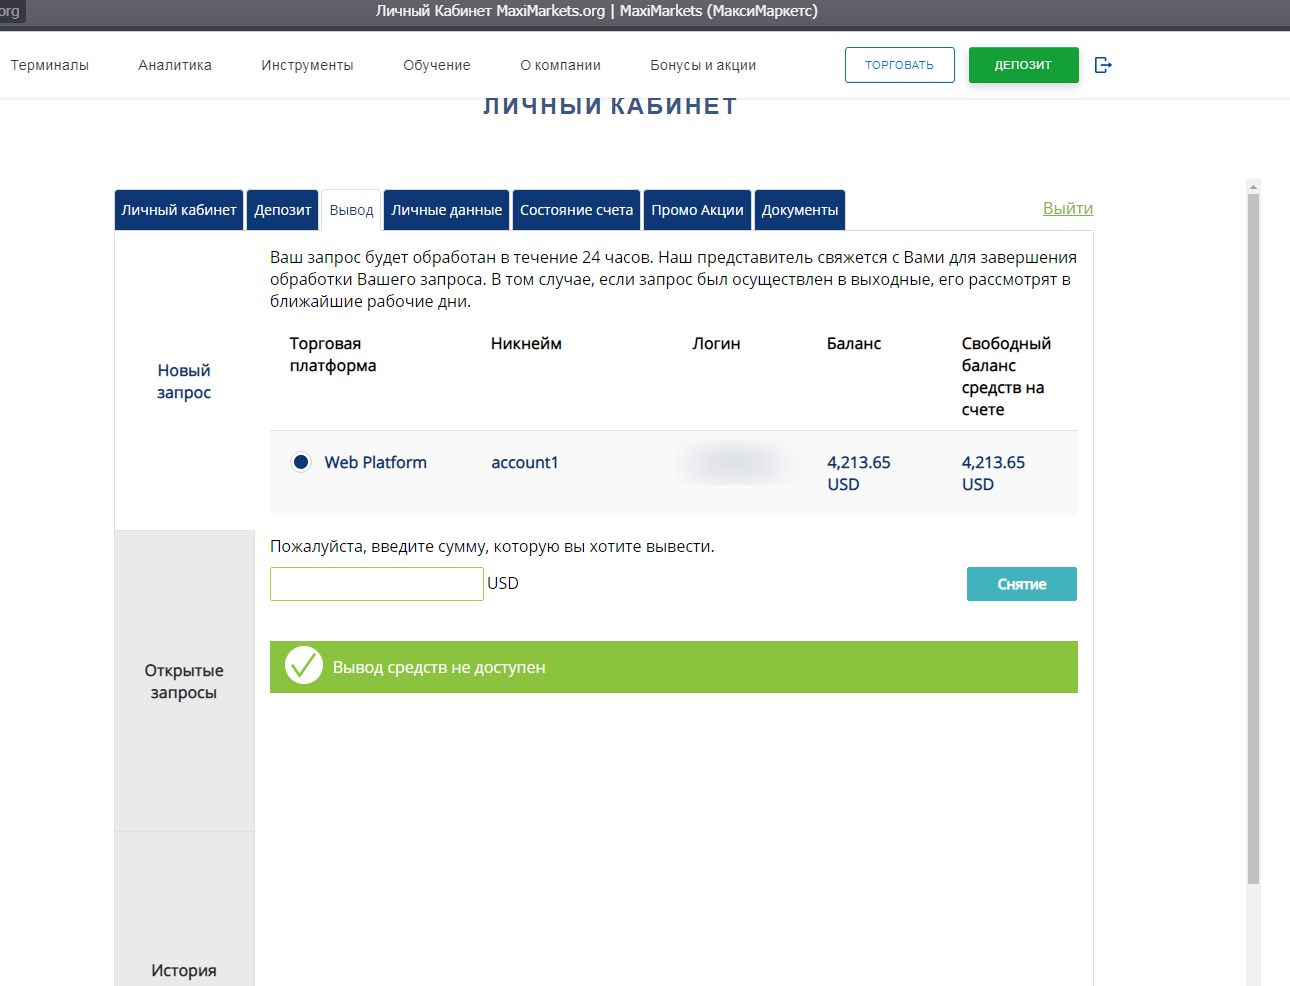Click the Свободный баланс column header
Viewport: 1290px width, 986px height.
[x=1006, y=376]
